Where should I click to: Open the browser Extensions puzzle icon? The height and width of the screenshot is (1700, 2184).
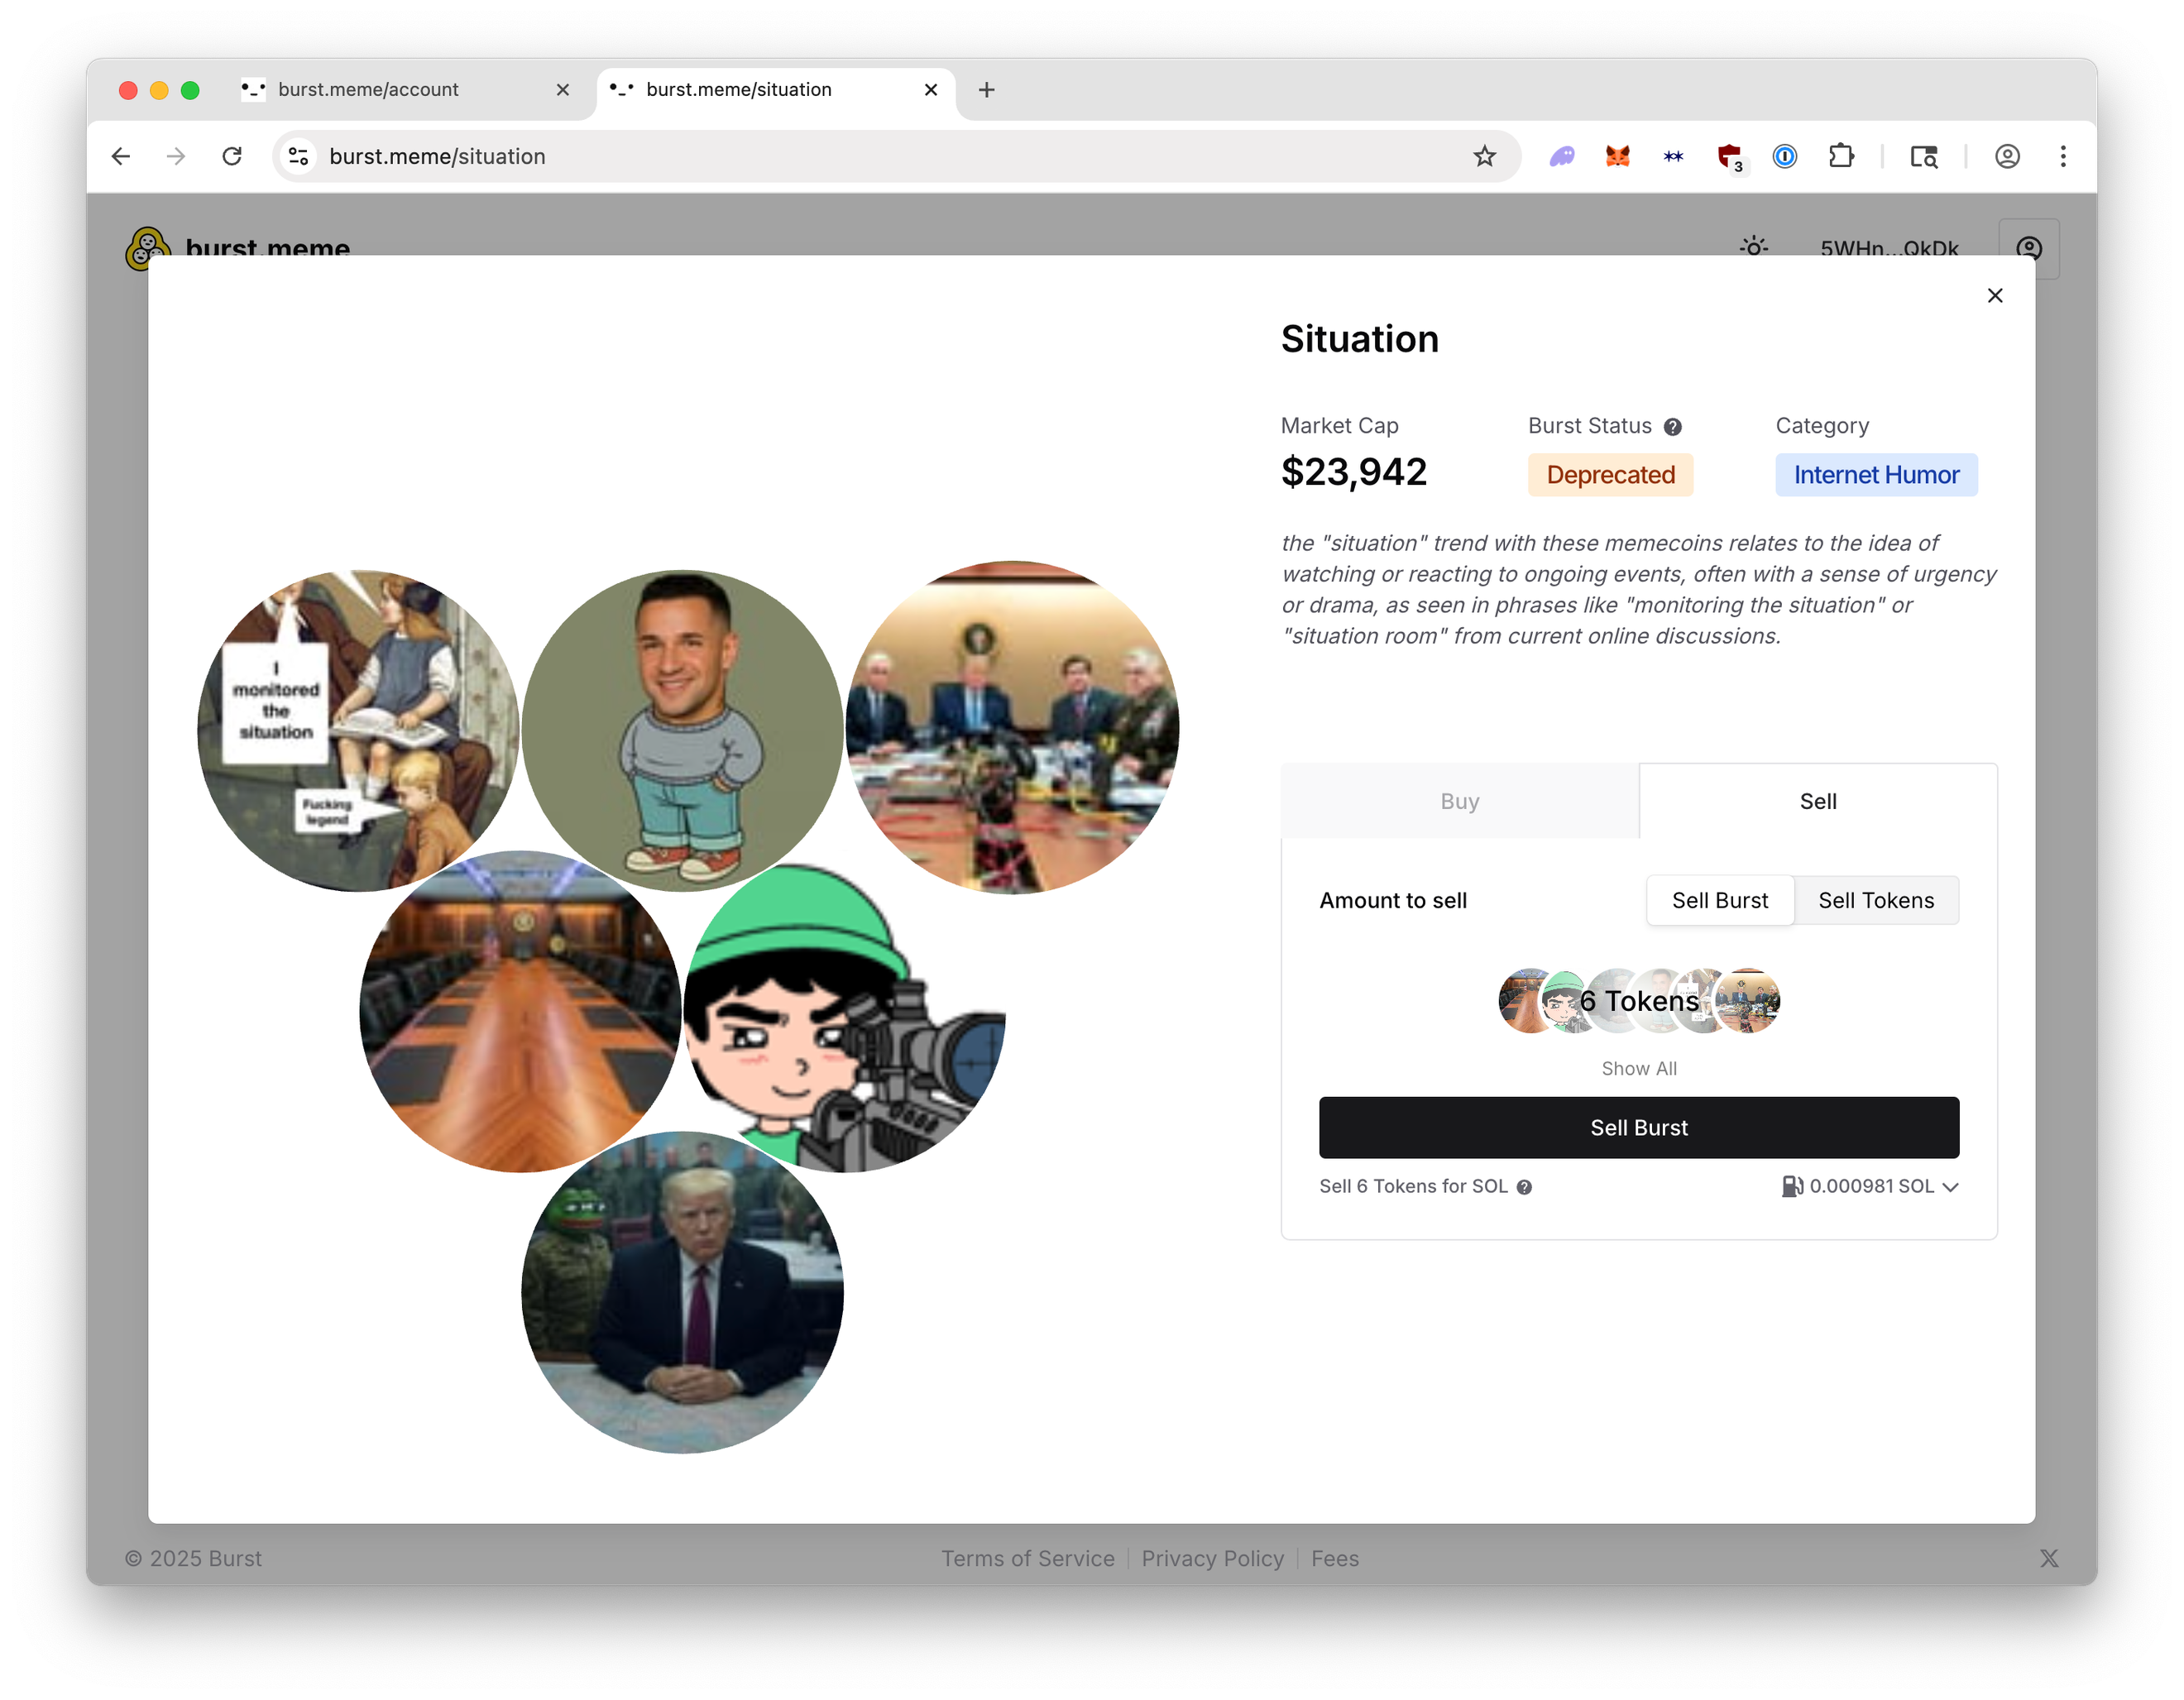coord(1840,156)
